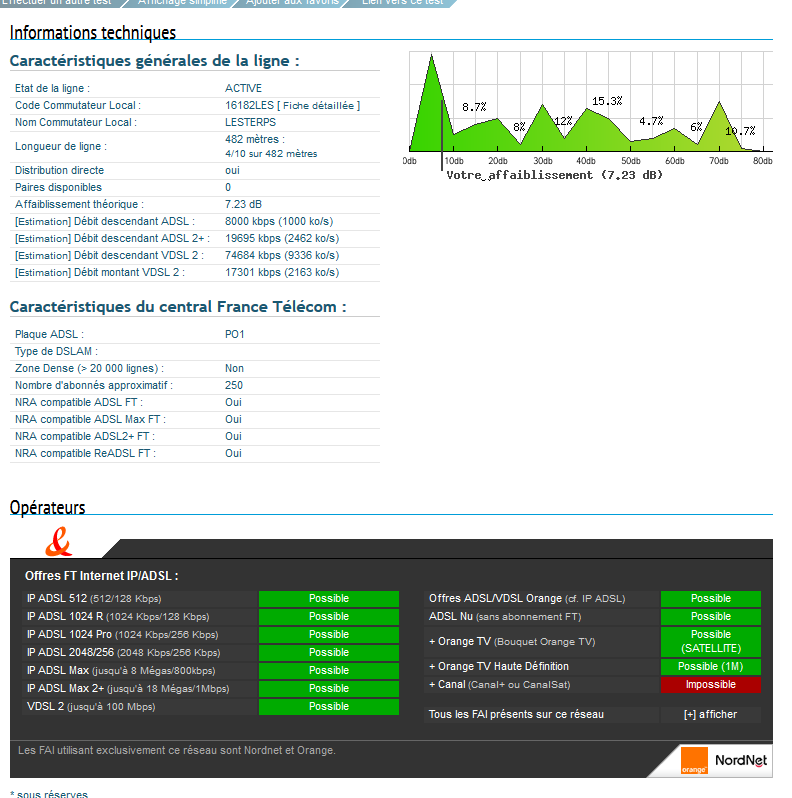Click the Effectuer un autre test tab
Viewport: 792px width, 798px height.
(x=56, y=2)
